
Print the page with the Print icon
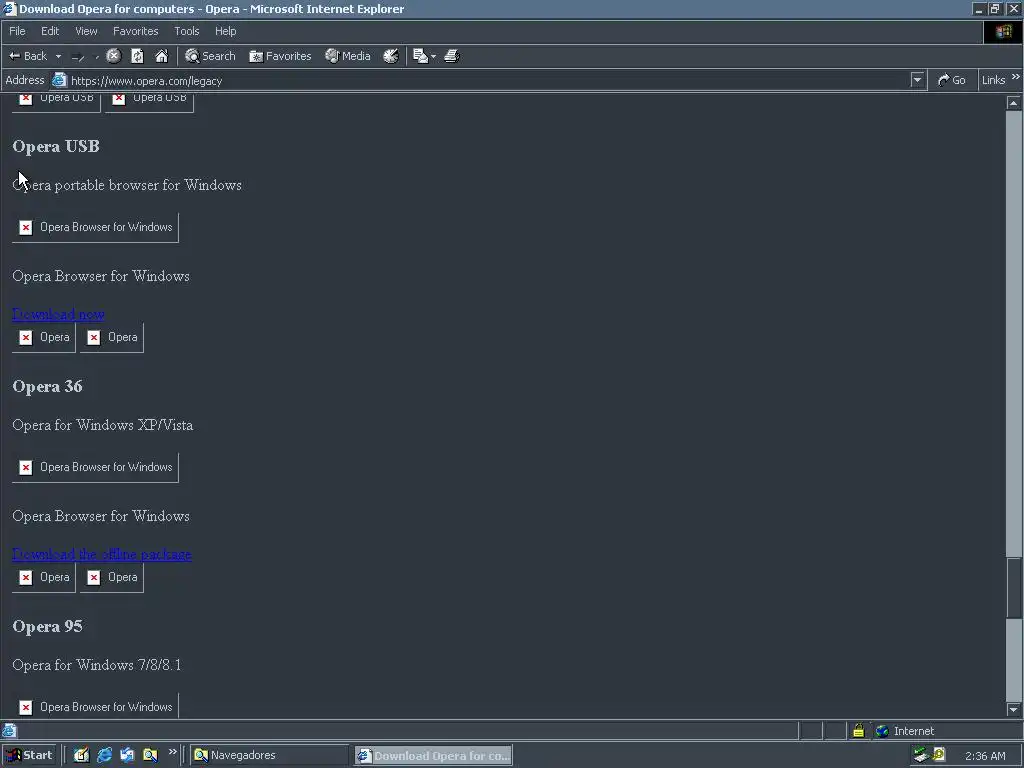[x=452, y=56]
